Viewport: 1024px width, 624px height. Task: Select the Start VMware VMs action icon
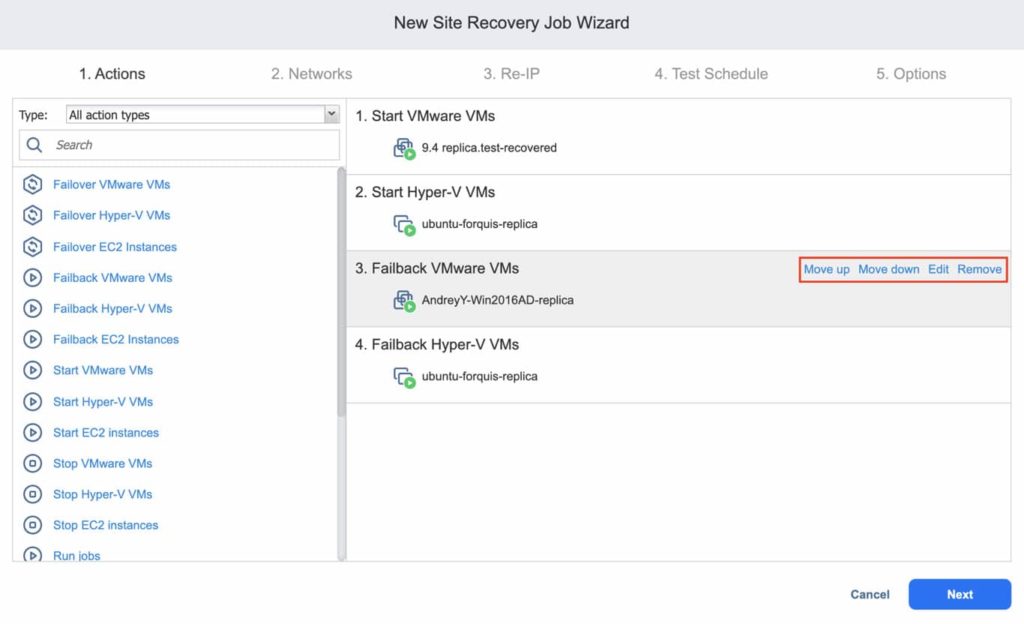point(33,370)
